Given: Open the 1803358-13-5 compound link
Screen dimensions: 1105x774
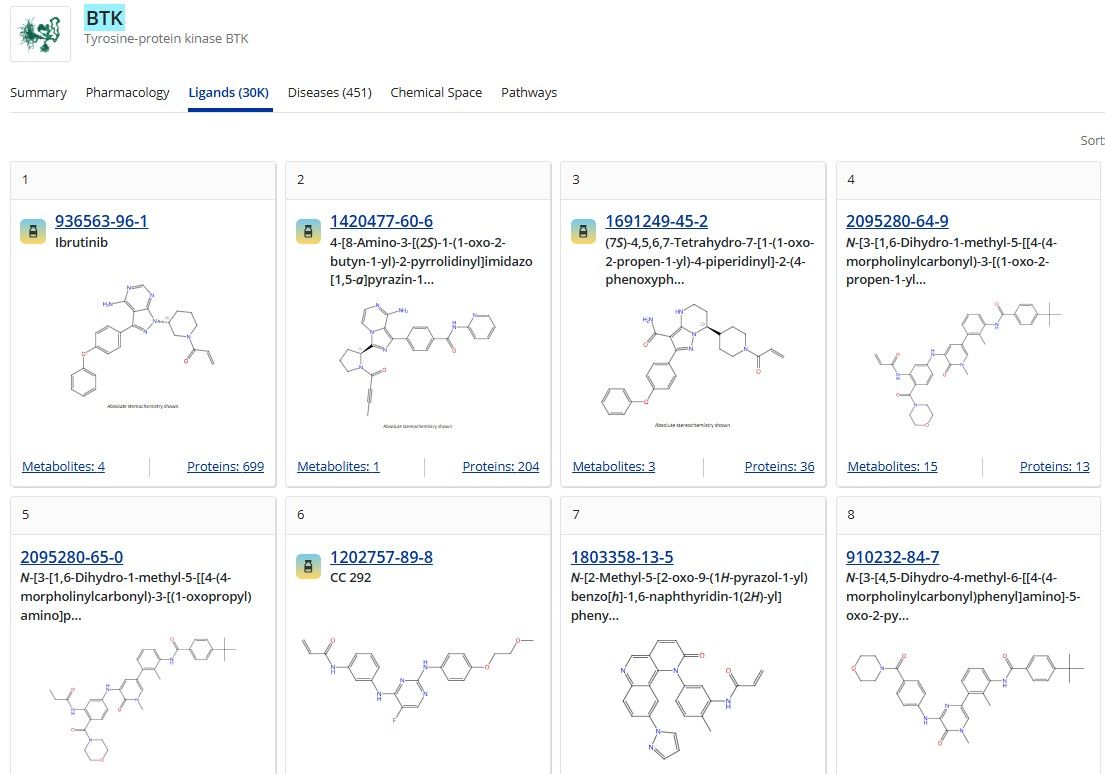Looking at the screenshot, I should [622, 557].
